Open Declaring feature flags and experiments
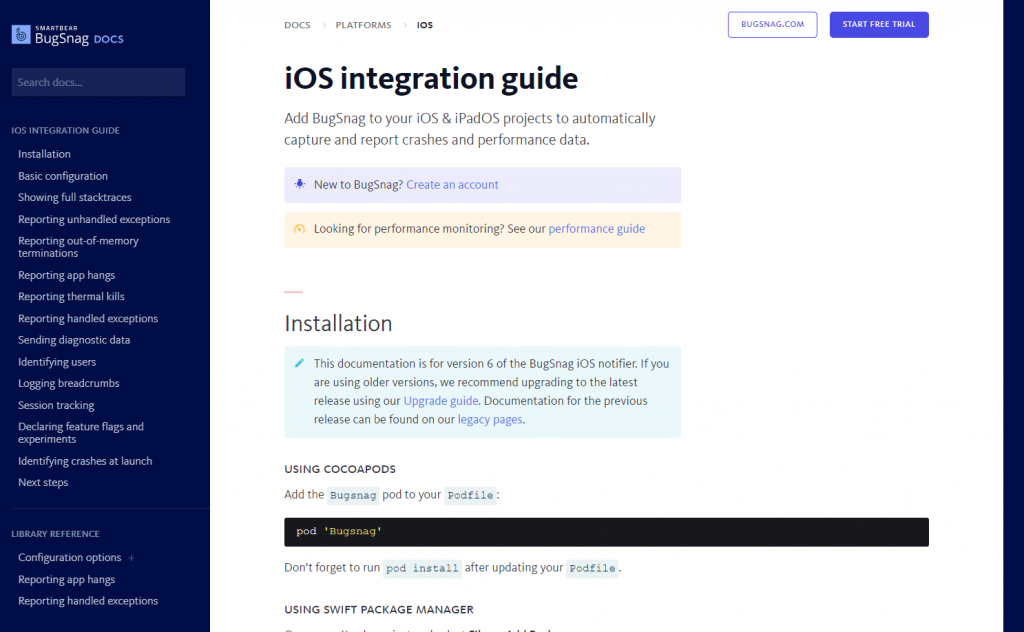 [81, 433]
